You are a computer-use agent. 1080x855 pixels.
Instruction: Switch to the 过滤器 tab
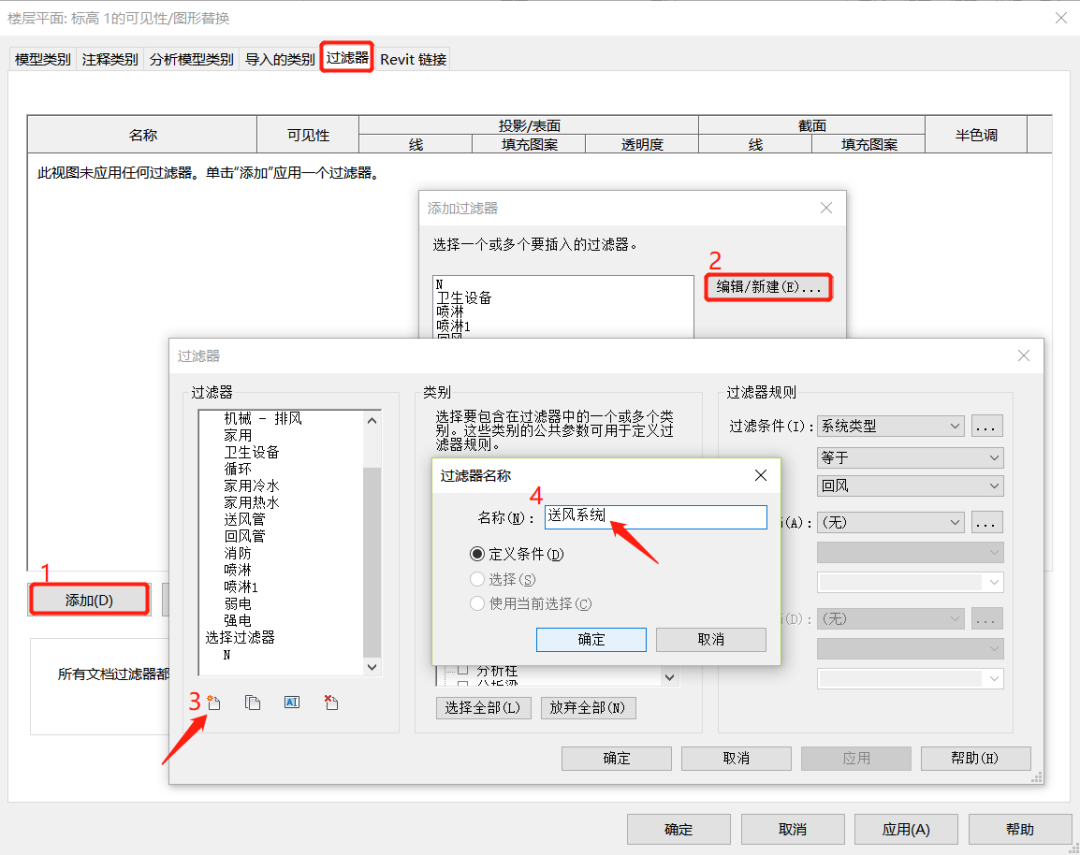347,57
